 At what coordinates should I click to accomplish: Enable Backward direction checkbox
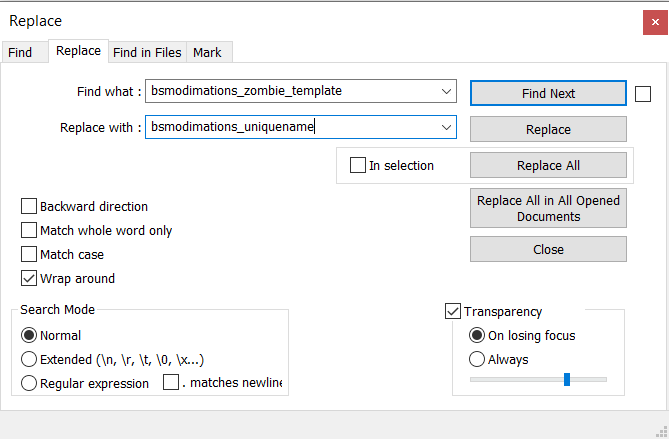[x=29, y=207]
